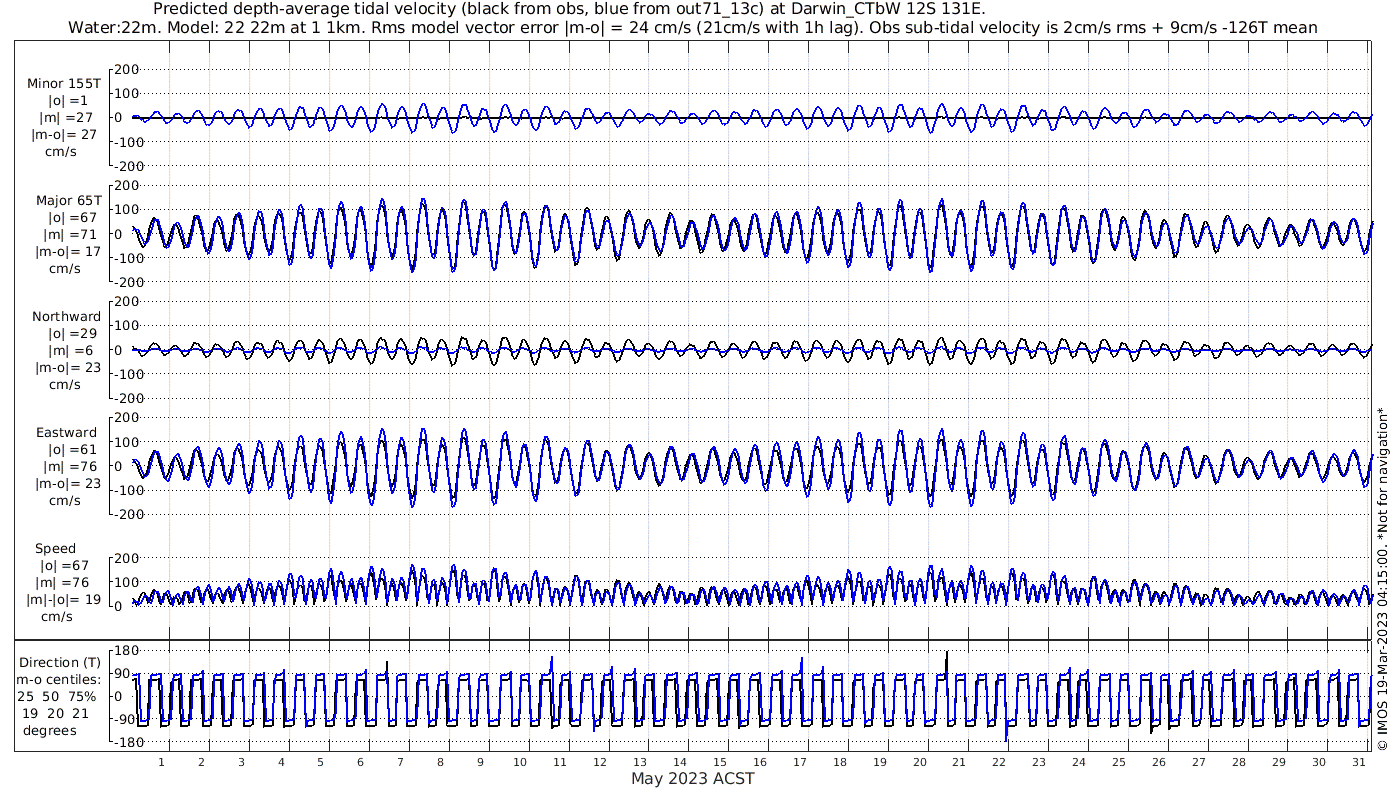Click "|m| =6" under Northward
This screenshot has height=800, width=1400.
point(69,350)
